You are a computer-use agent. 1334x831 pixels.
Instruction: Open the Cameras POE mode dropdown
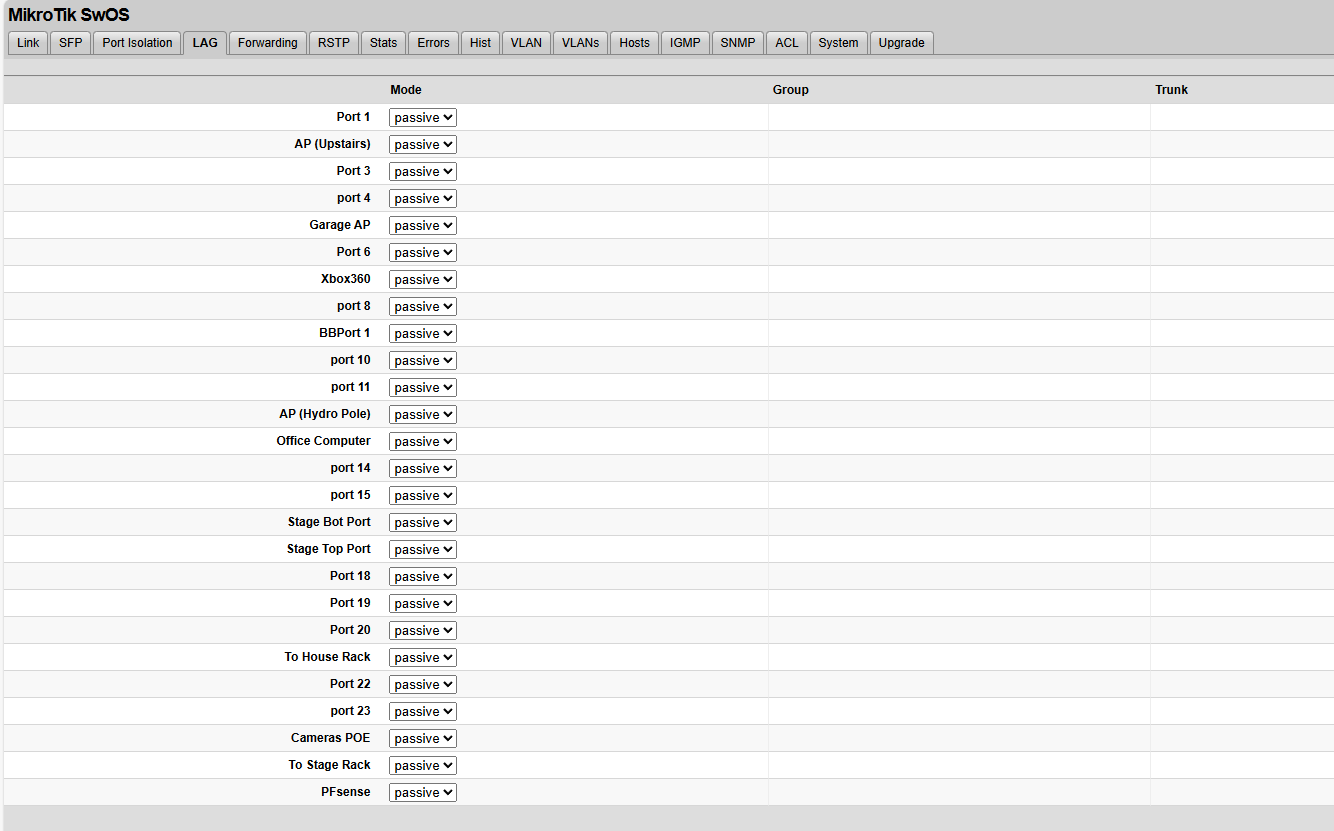(x=422, y=739)
